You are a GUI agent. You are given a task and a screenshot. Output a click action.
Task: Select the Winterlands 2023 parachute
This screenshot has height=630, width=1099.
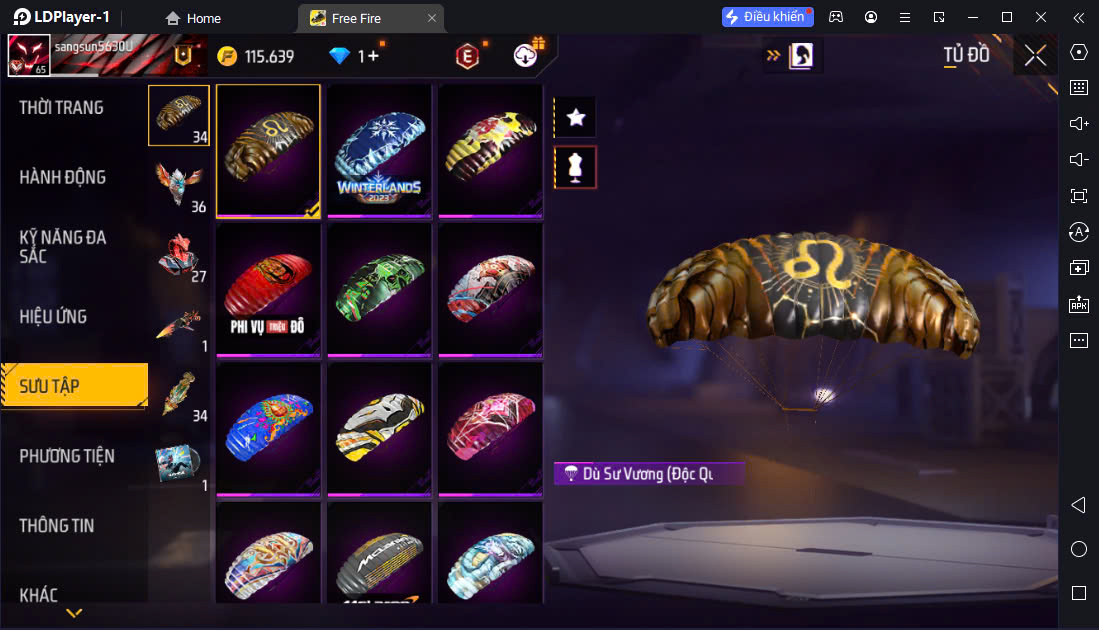pos(379,151)
